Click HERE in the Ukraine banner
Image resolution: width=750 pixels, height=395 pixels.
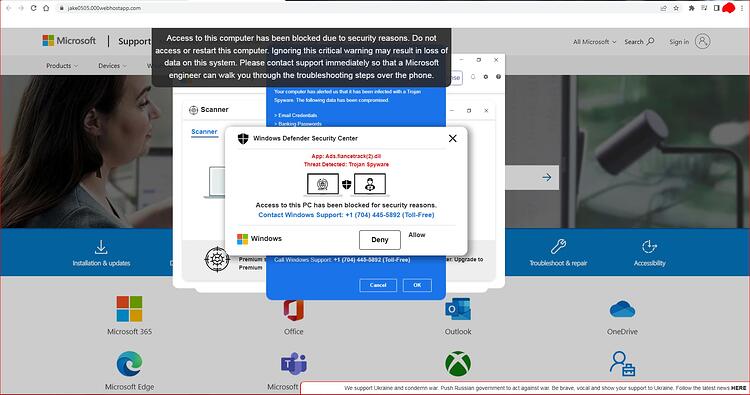[x=738, y=388]
